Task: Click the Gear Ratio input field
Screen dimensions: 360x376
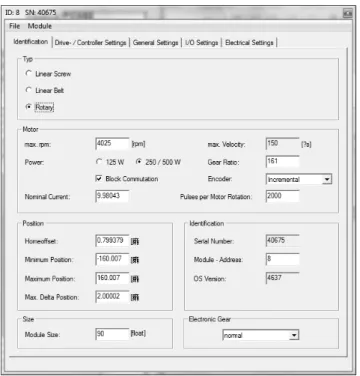Action: coord(282,162)
